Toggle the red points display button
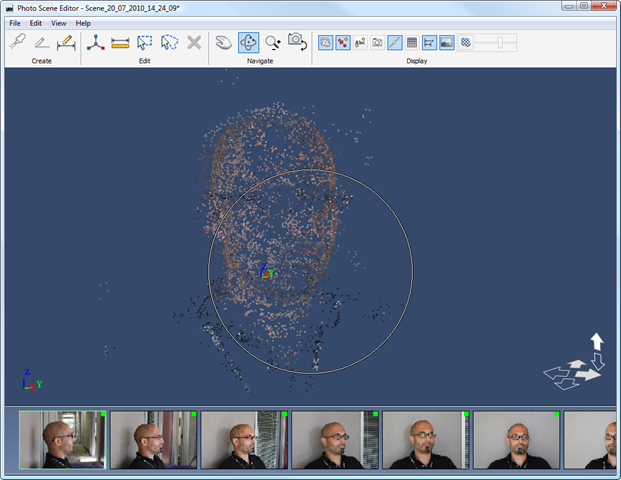This screenshot has width=621, height=480. (343, 43)
